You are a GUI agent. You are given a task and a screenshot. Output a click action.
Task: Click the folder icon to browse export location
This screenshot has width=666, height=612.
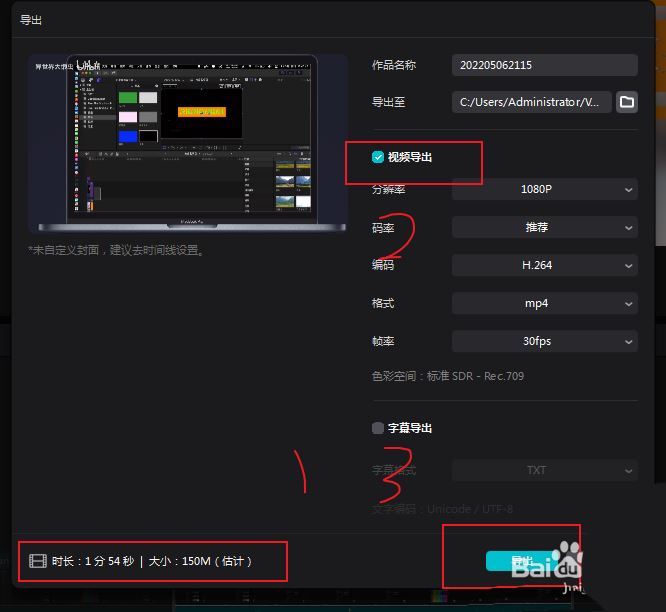(x=626, y=102)
